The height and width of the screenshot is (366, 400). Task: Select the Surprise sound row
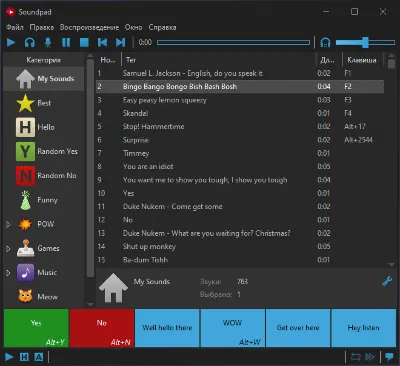(240, 140)
